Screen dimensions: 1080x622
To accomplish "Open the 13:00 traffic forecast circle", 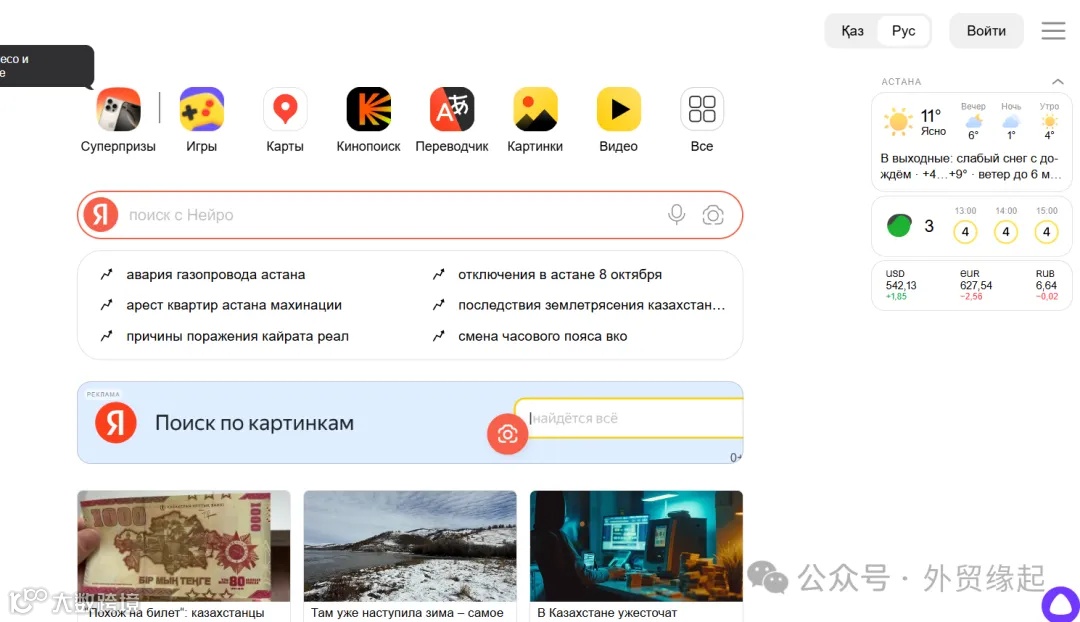I will [965, 231].
